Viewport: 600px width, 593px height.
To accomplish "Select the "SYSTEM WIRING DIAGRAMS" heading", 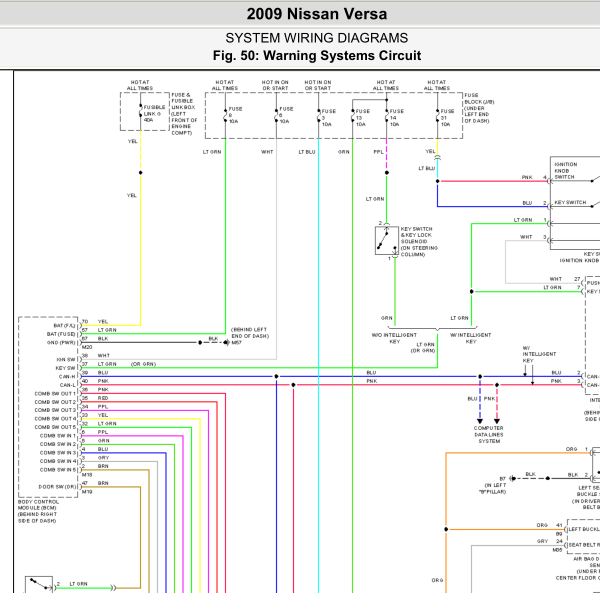I will coord(316,38).
